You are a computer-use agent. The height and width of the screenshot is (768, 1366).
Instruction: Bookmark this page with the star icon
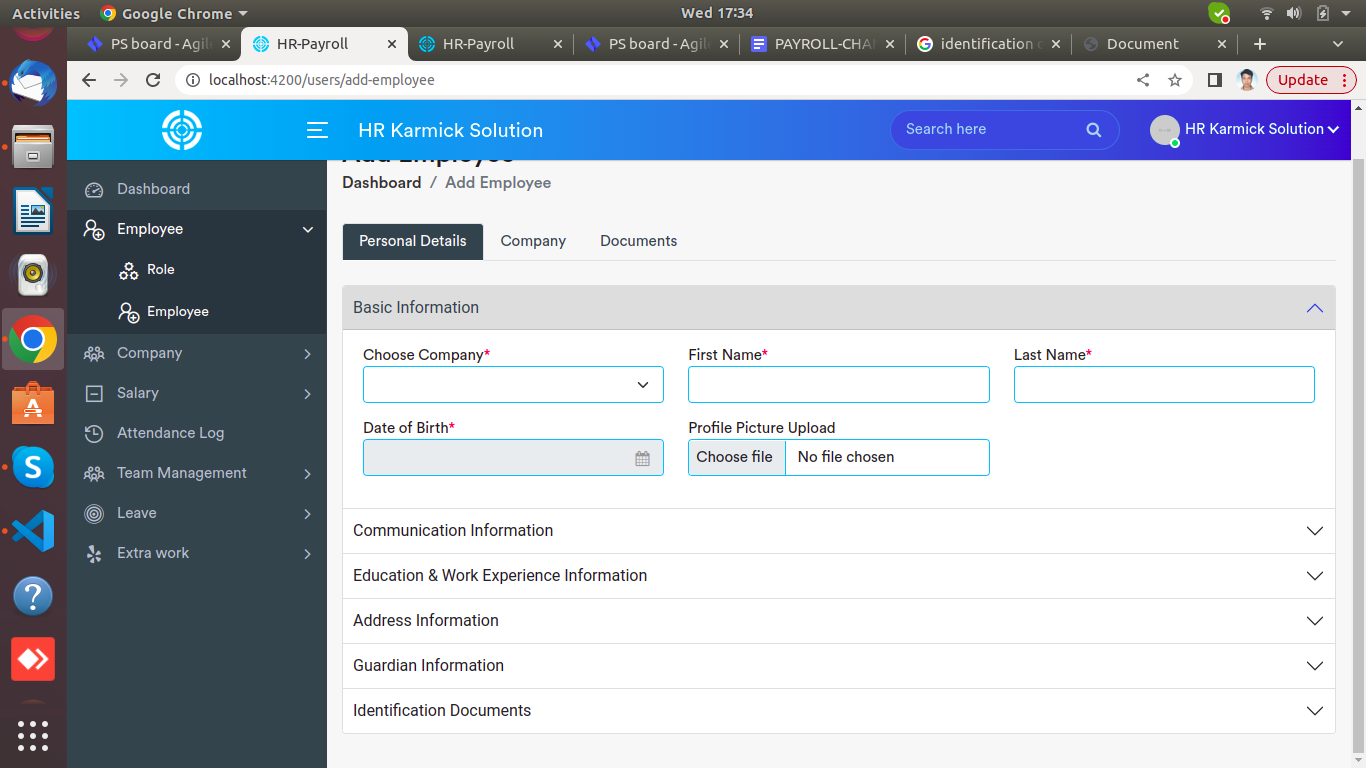[x=1175, y=80]
